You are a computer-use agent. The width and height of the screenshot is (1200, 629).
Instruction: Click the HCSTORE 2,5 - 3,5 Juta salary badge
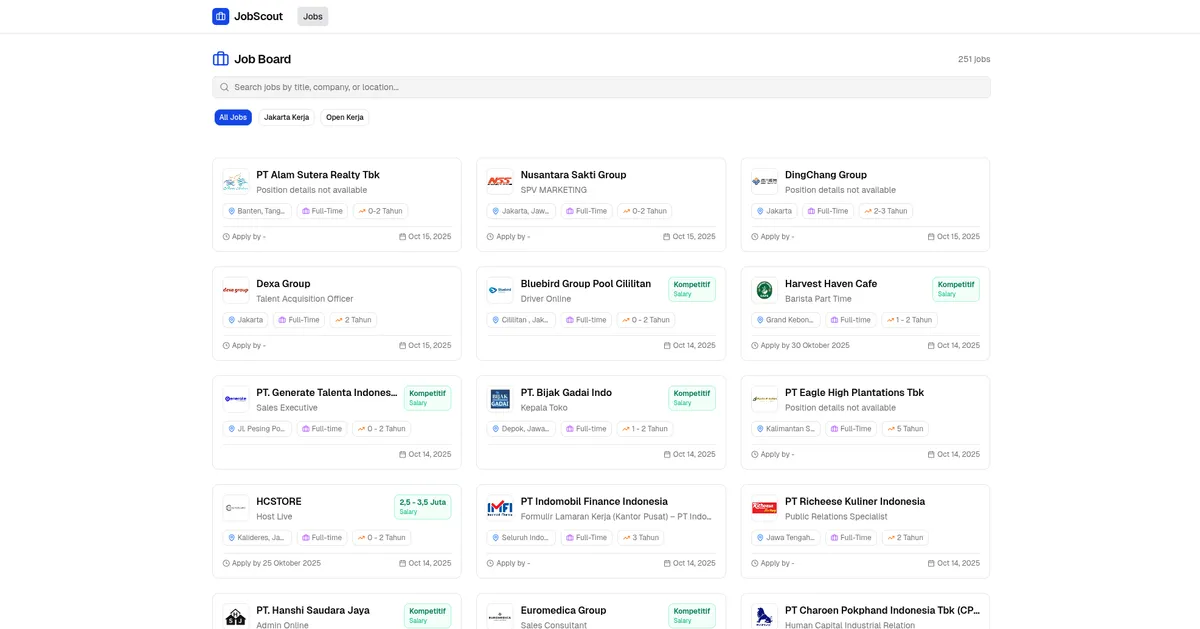click(x=422, y=506)
